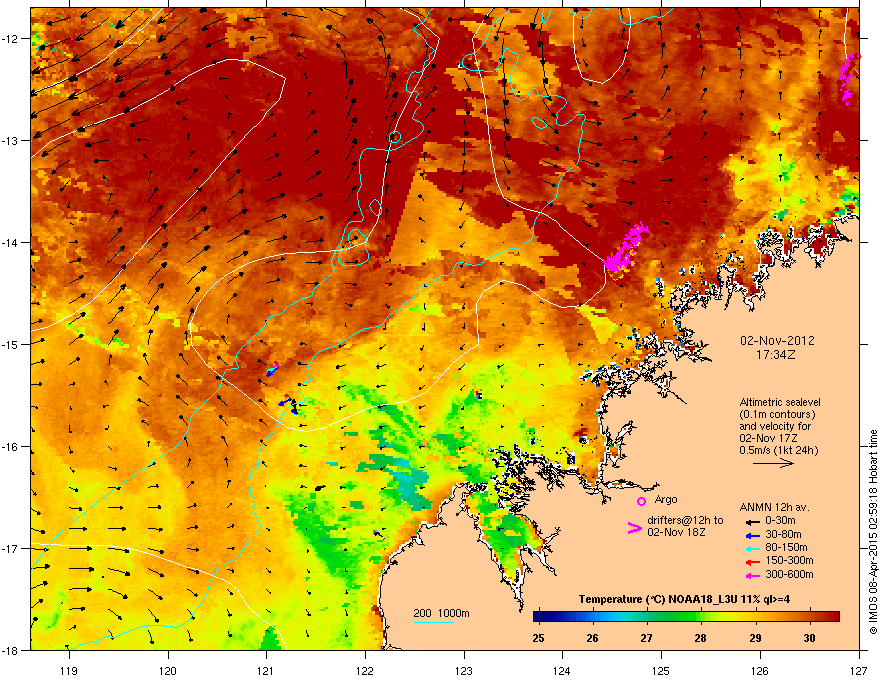
Task: Click the magenta drifter track near 124.5°E, -14°
Action: point(626,248)
